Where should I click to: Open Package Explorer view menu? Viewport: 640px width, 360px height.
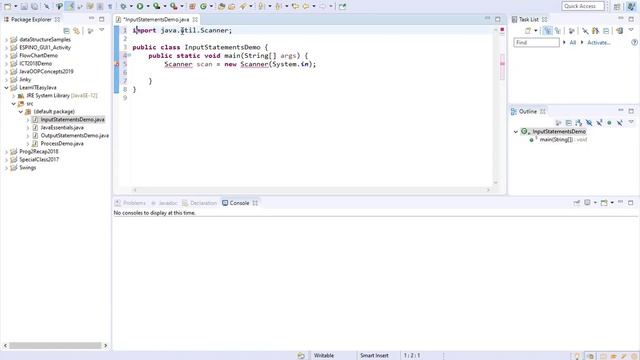pyautogui.click(x=102, y=31)
